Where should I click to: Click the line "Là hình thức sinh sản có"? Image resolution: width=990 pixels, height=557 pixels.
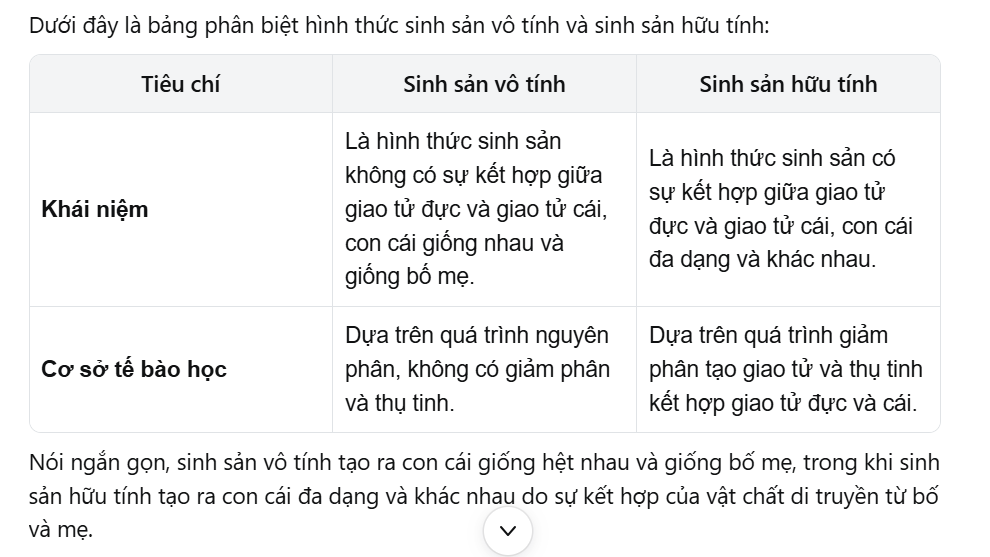pos(772,158)
